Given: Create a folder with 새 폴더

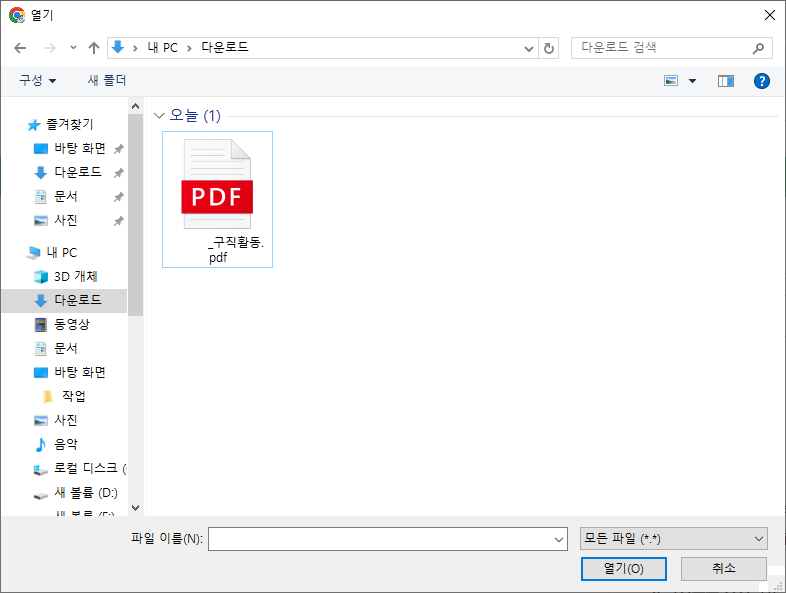Looking at the screenshot, I should point(107,80).
